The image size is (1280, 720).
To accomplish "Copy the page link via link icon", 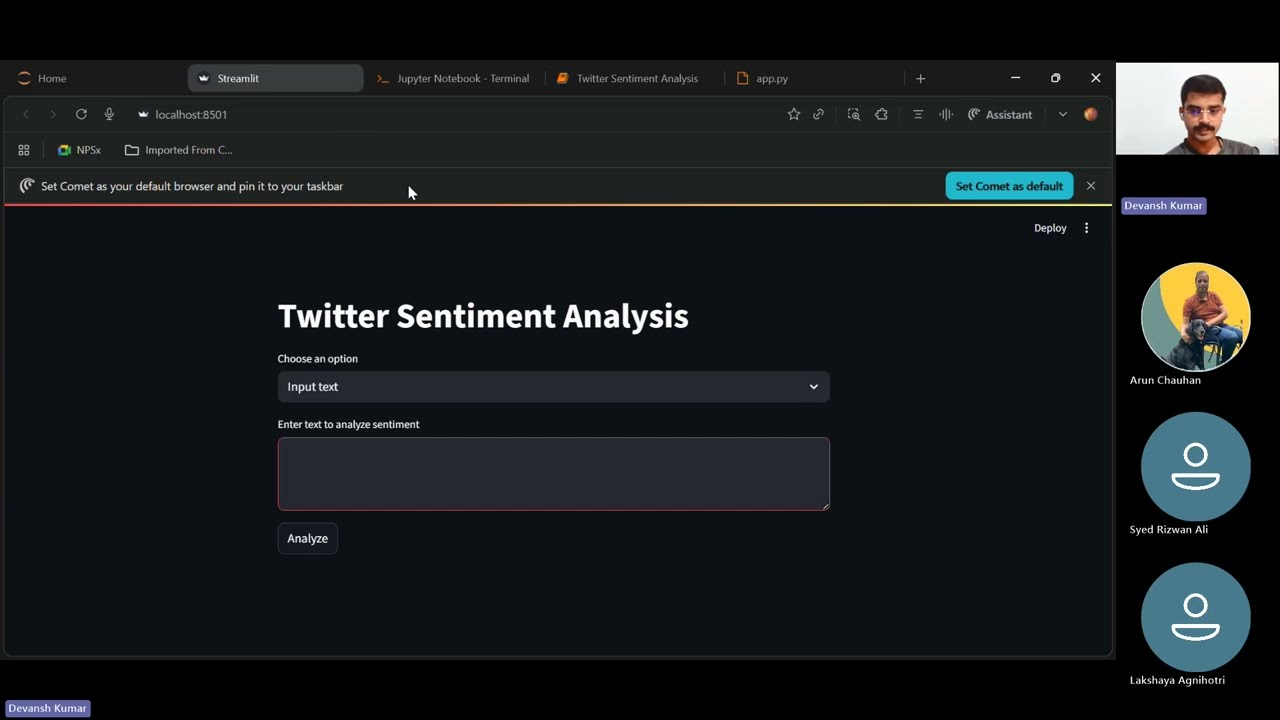I will pyautogui.click(x=818, y=114).
